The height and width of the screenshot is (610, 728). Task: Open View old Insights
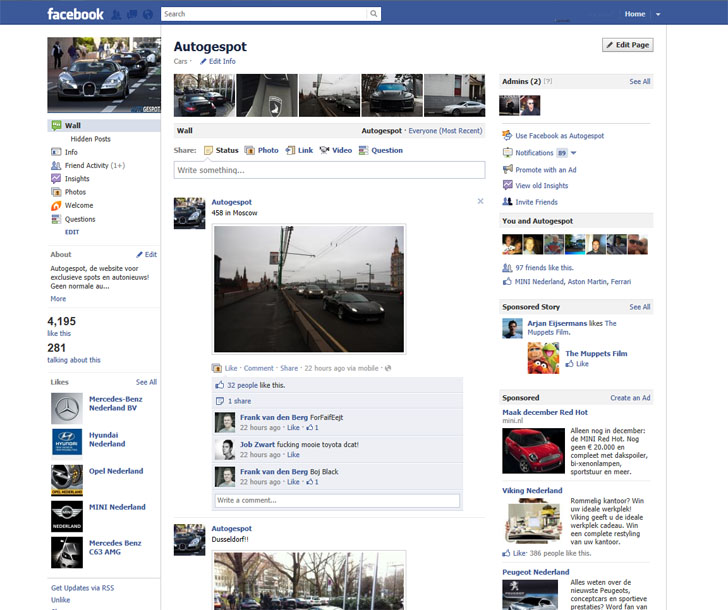(541, 186)
